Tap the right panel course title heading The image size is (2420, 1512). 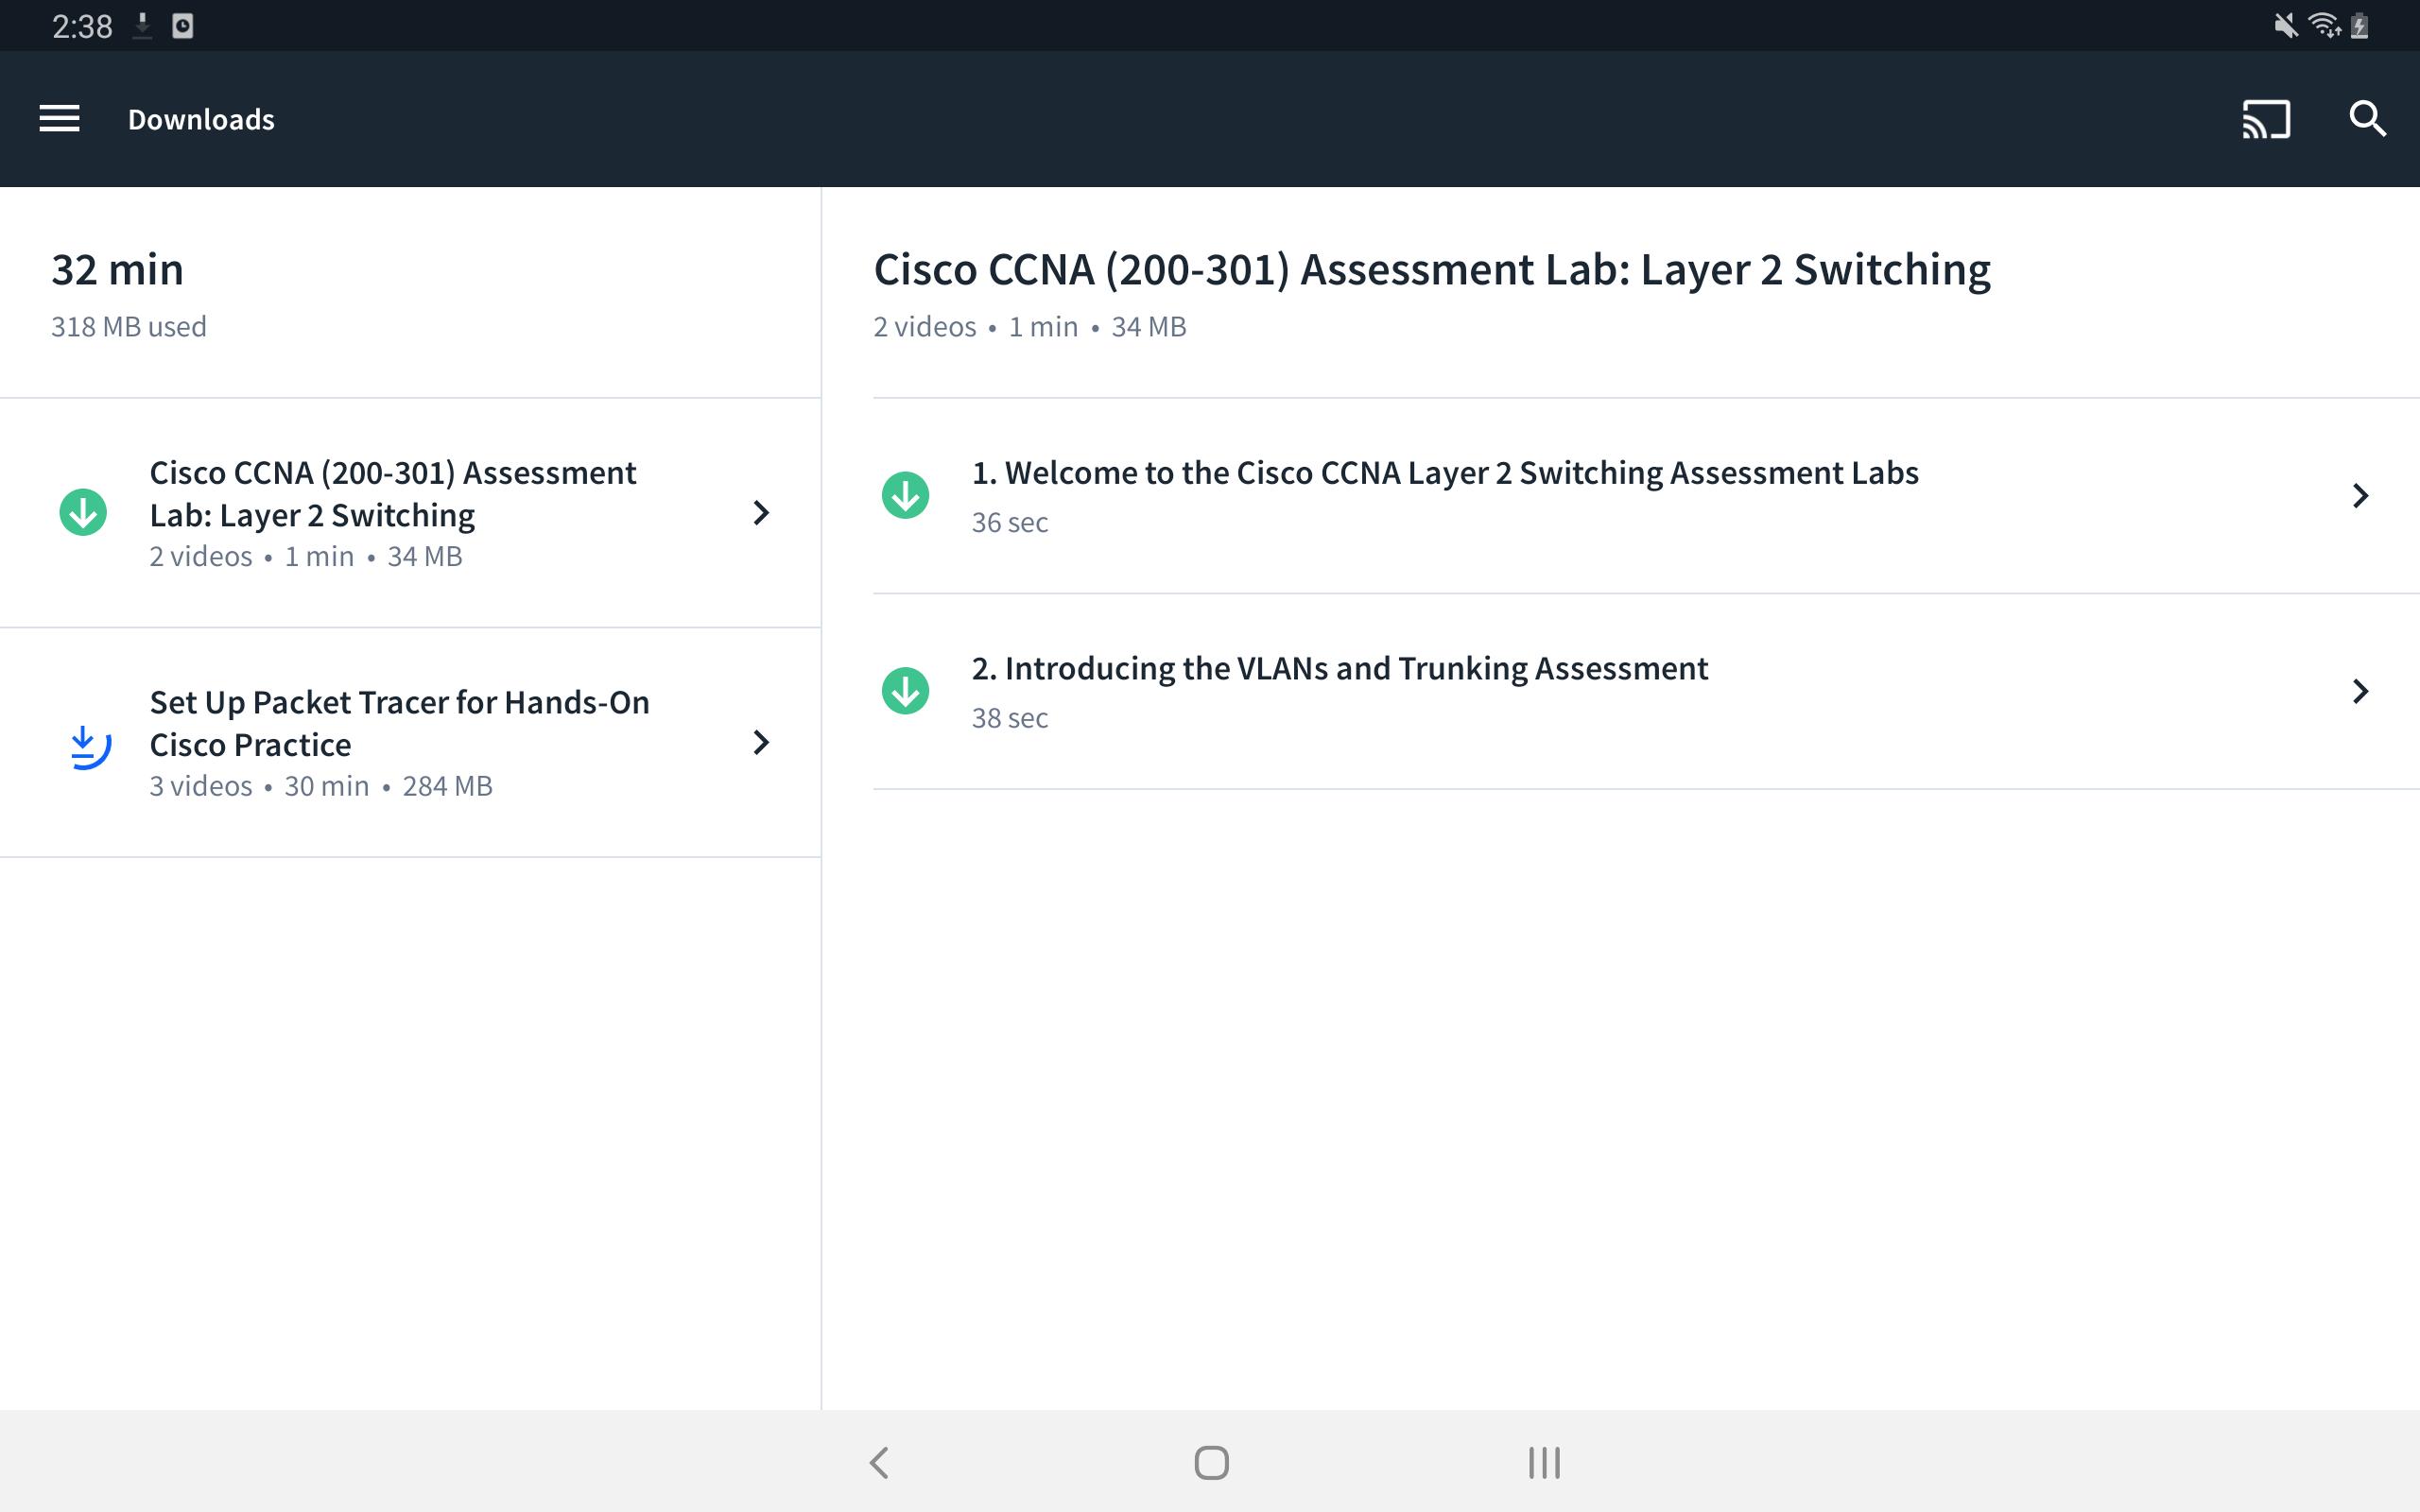(x=1432, y=270)
